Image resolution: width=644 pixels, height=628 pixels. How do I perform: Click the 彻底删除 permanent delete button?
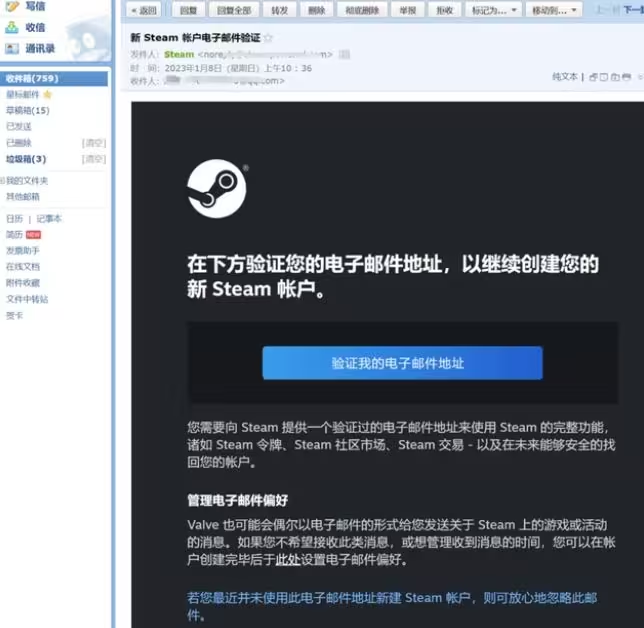pyautogui.click(x=362, y=10)
